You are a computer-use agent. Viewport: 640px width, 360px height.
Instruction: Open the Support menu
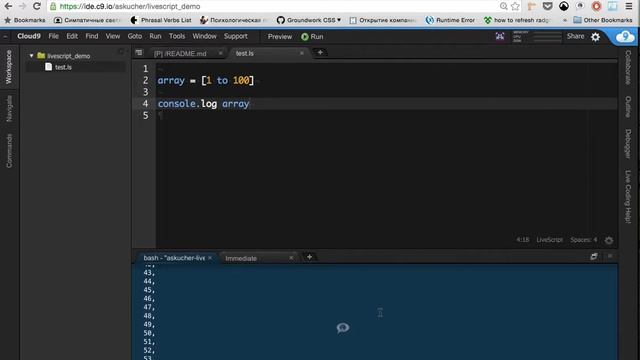[236, 36]
